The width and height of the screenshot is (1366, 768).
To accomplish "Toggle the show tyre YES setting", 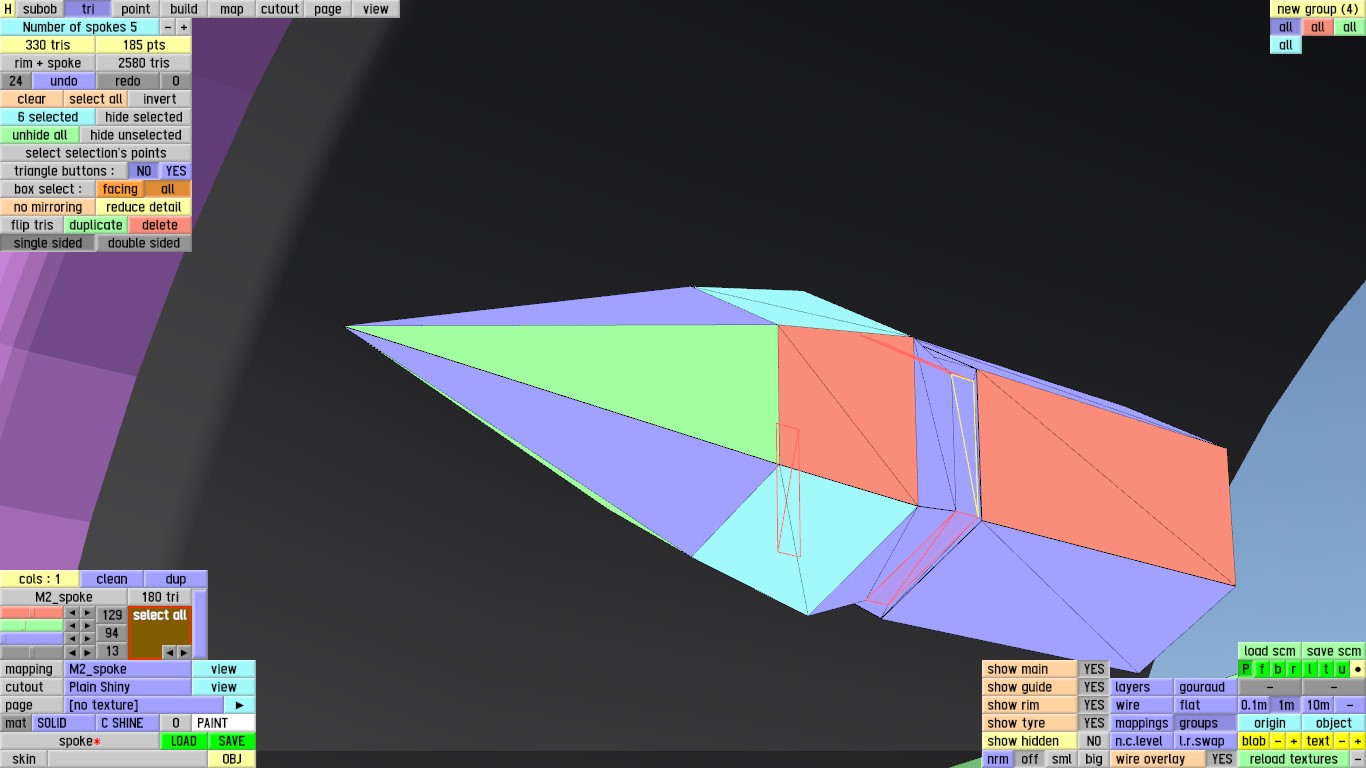I will point(1094,723).
